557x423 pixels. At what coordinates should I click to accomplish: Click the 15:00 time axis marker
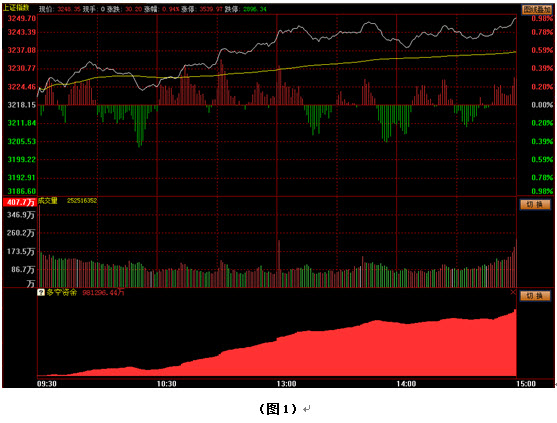(x=526, y=384)
